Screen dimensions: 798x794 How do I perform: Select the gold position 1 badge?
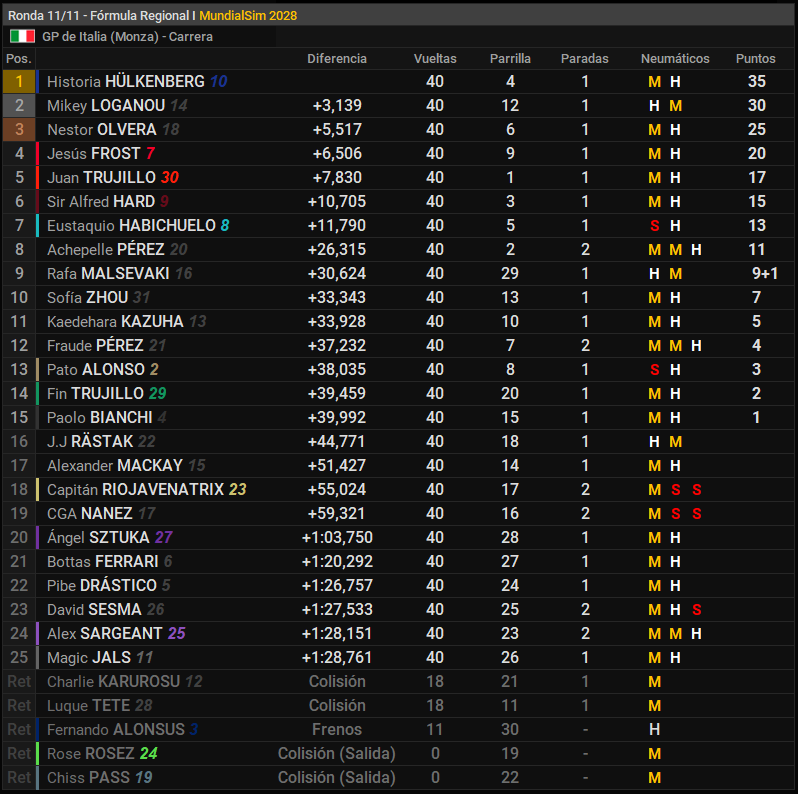point(19,81)
